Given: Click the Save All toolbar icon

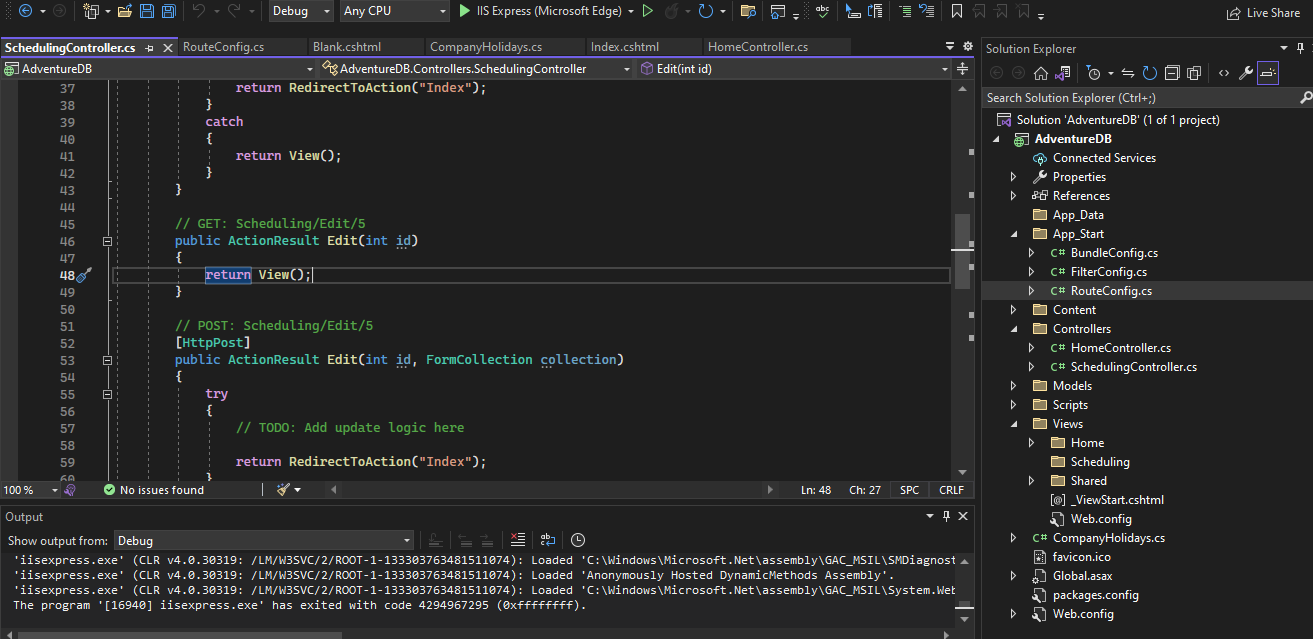Looking at the screenshot, I should pos(168,12).
